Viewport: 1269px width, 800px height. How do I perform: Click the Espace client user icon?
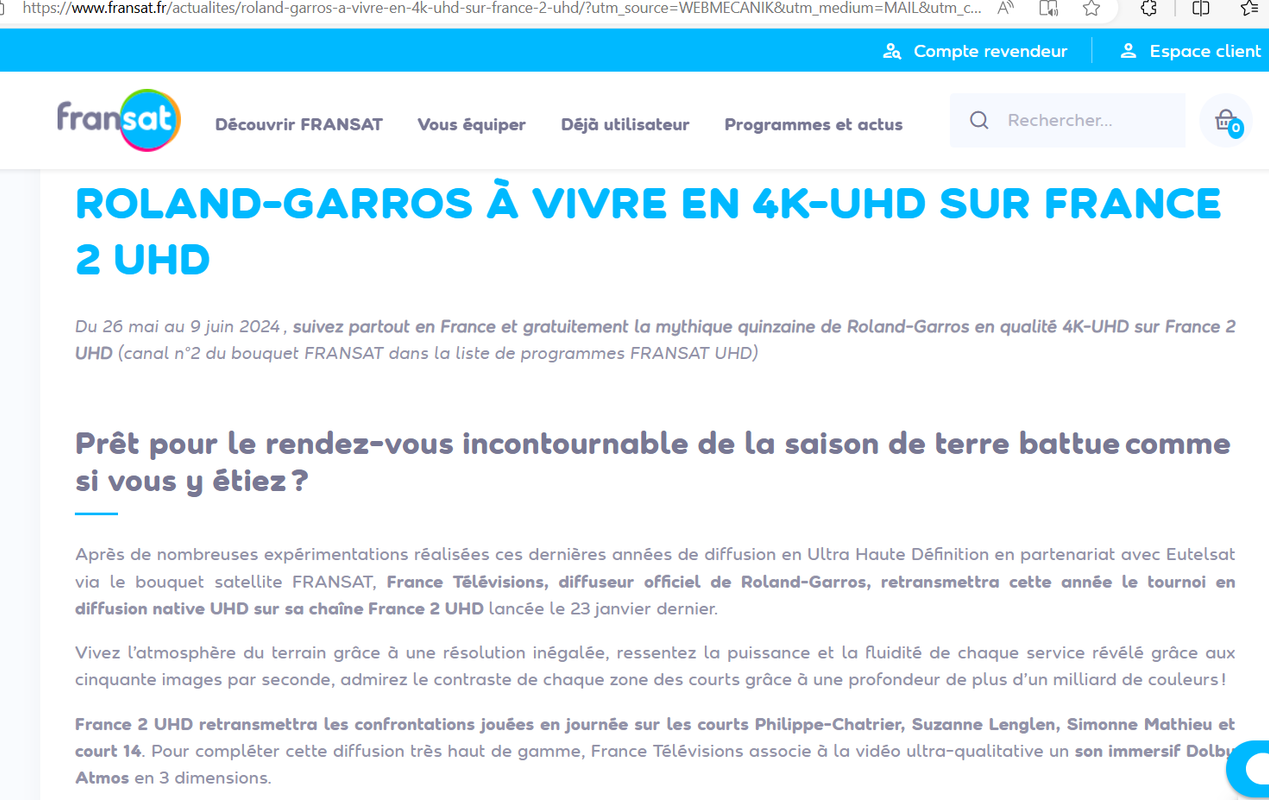coord(1128,51)
